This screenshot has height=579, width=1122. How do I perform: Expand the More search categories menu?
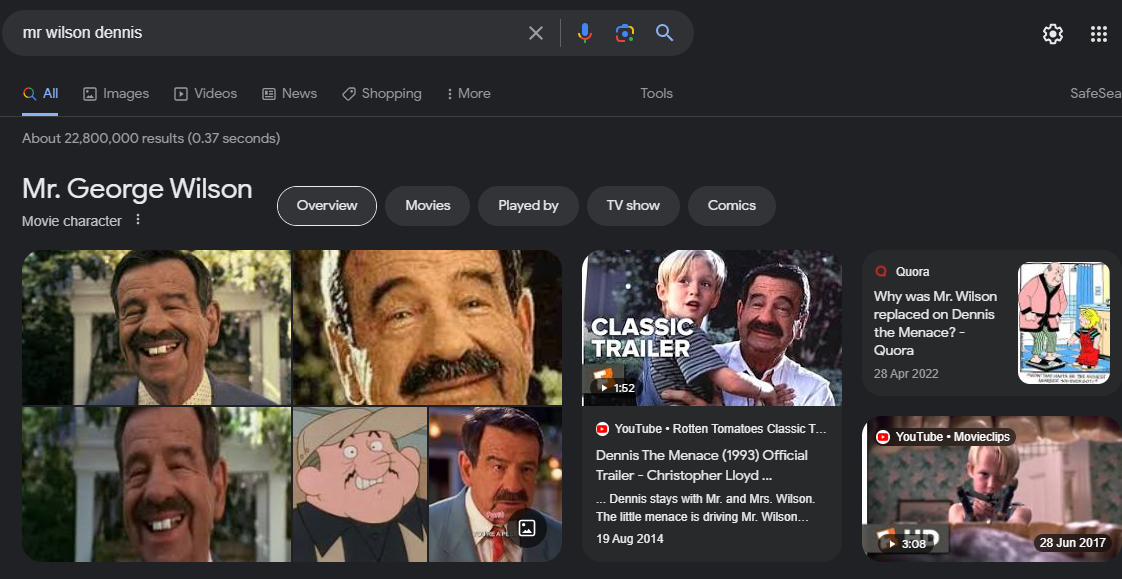point(468,94)
